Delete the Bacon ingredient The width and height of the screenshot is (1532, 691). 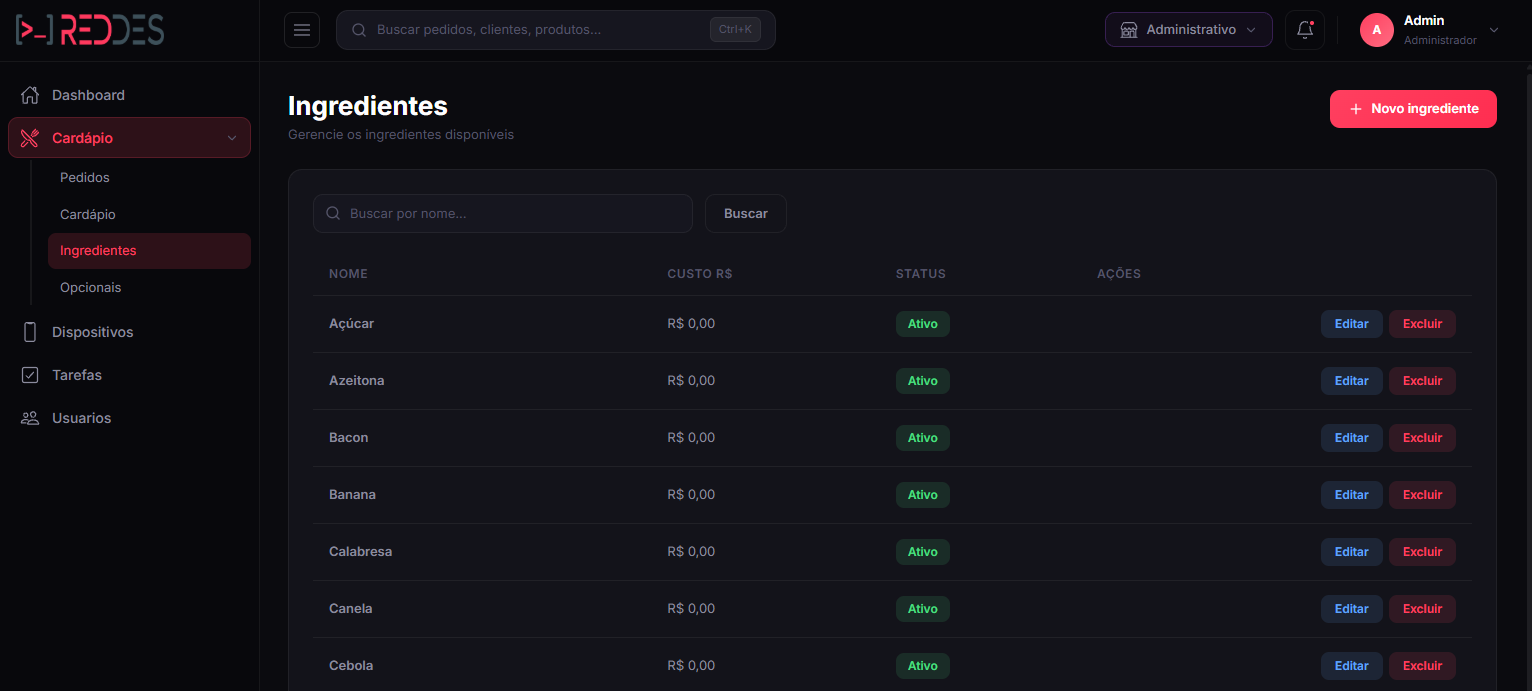pyautogui.click(x=1421, y=438)
